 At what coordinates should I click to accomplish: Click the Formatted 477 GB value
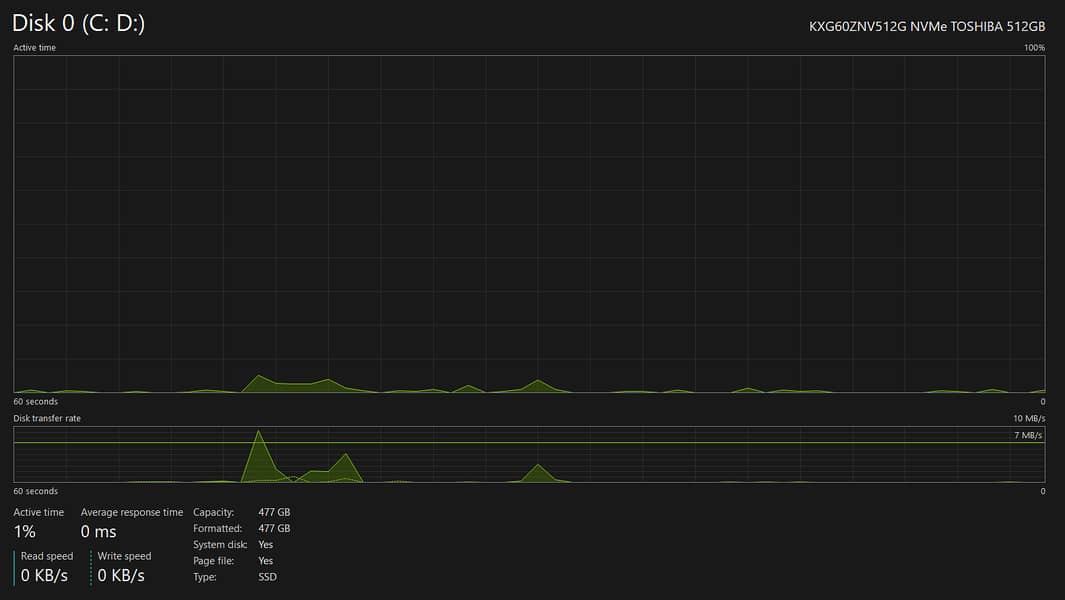[x=274, y=528]
